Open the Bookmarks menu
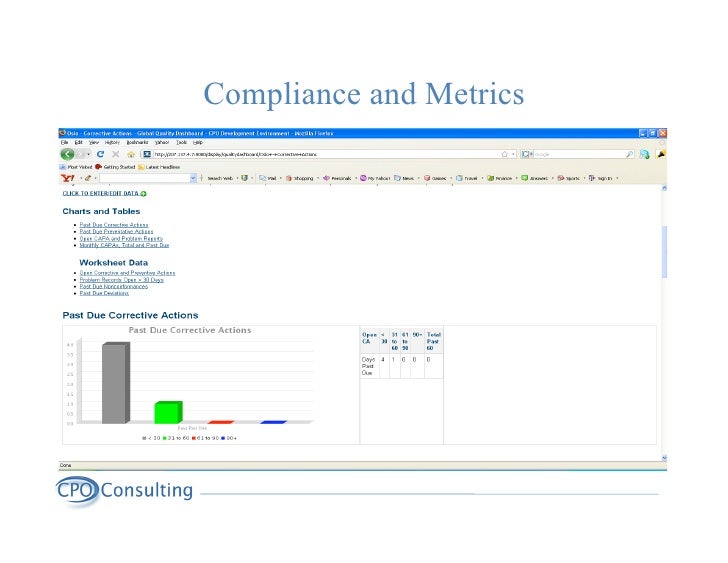This screenshot has width=728, height=563. pyautogui.click(x=137, y=142)
